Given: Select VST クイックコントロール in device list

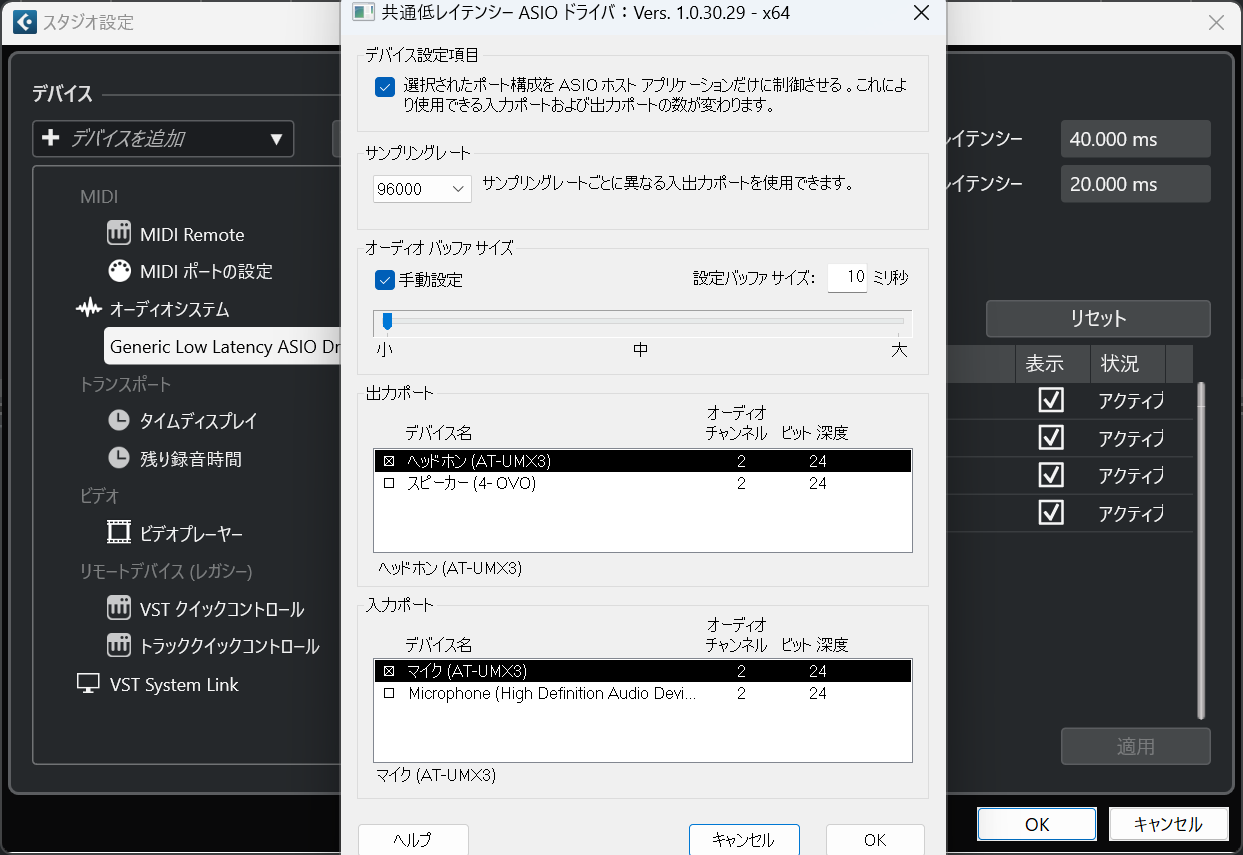Looking at the screenshot, I should [206, 609].
